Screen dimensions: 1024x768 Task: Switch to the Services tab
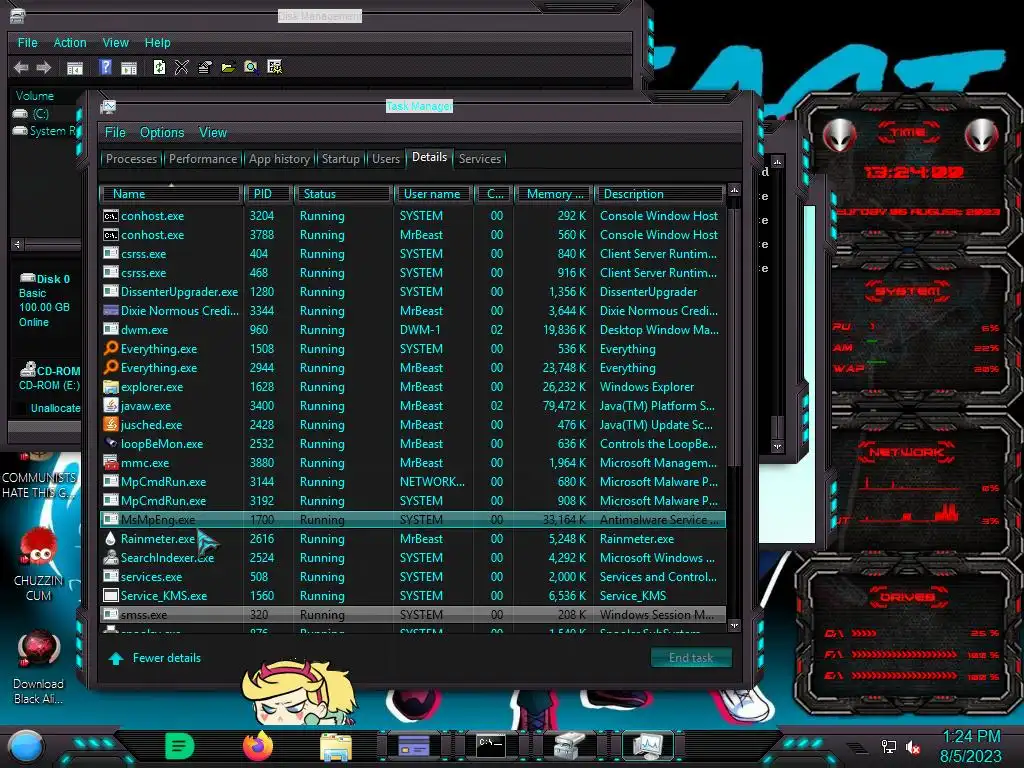pos(479,159)
